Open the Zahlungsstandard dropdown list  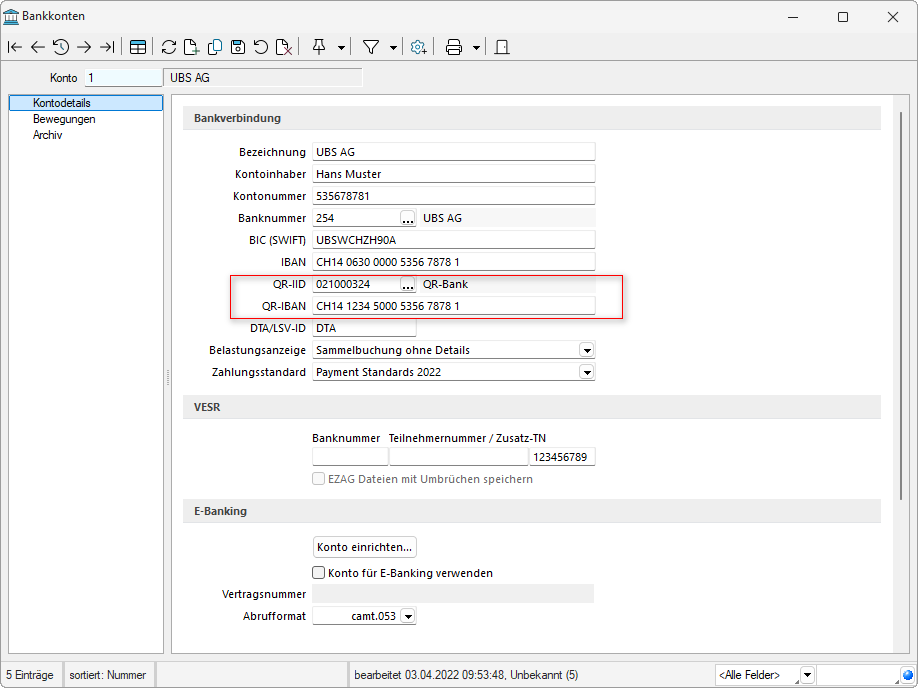pos(587,373)
